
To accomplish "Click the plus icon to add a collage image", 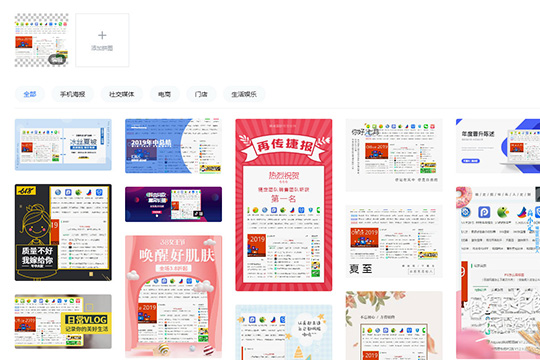I will click(102, 35).
